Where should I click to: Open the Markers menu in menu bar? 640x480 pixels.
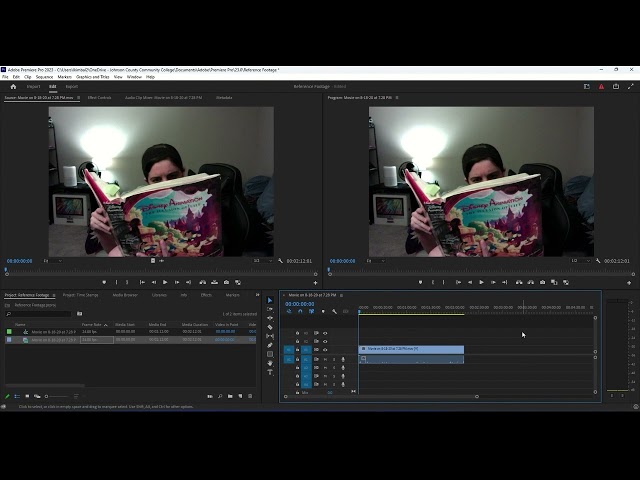point(64,77)
